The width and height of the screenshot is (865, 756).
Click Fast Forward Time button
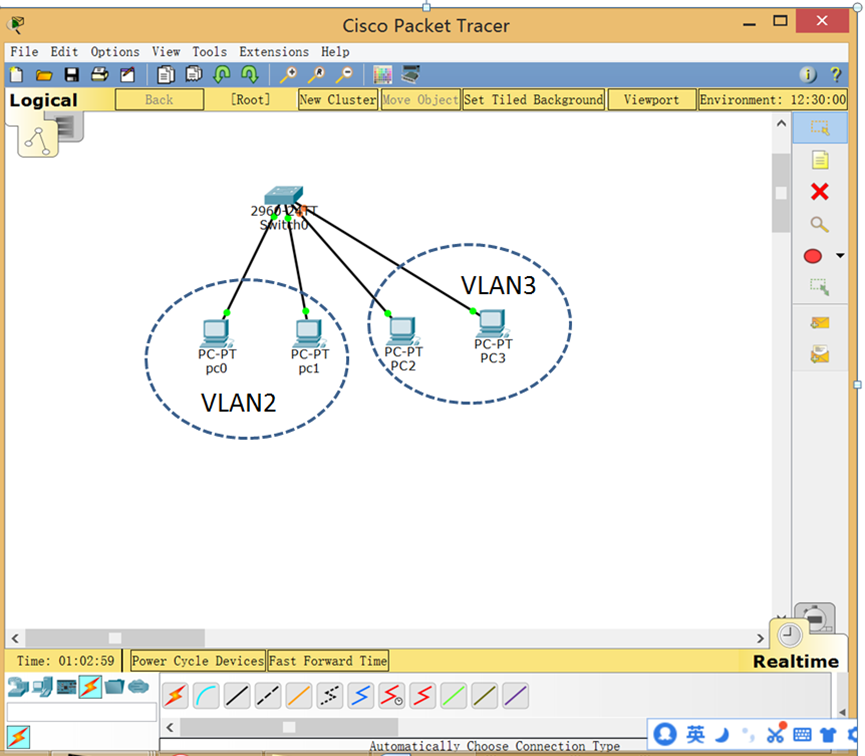coord(328,661)
